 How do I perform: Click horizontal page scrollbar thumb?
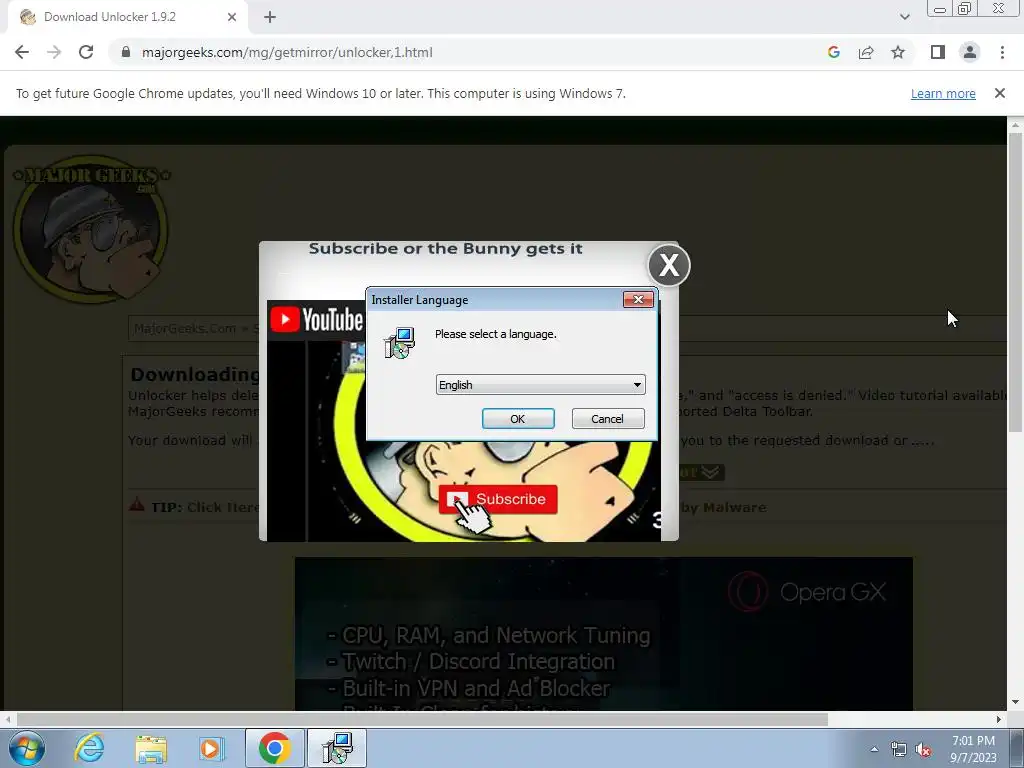(x=422, y=720)
